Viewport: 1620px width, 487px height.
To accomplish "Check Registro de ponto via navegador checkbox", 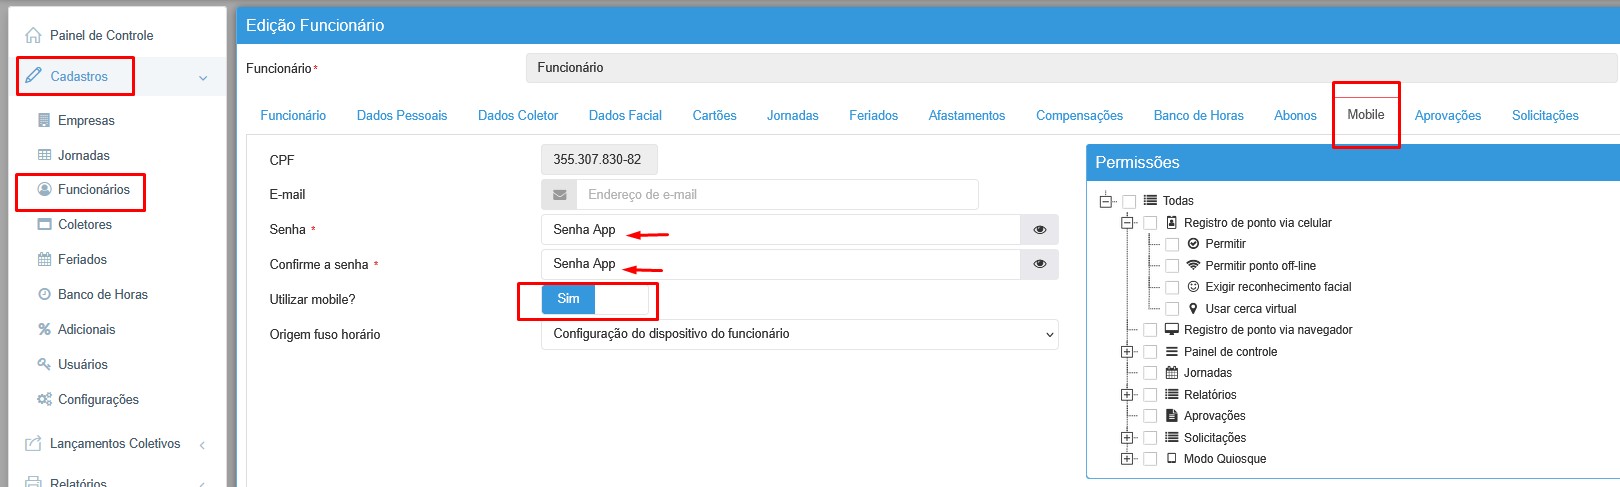I will tap(1150, 330).
